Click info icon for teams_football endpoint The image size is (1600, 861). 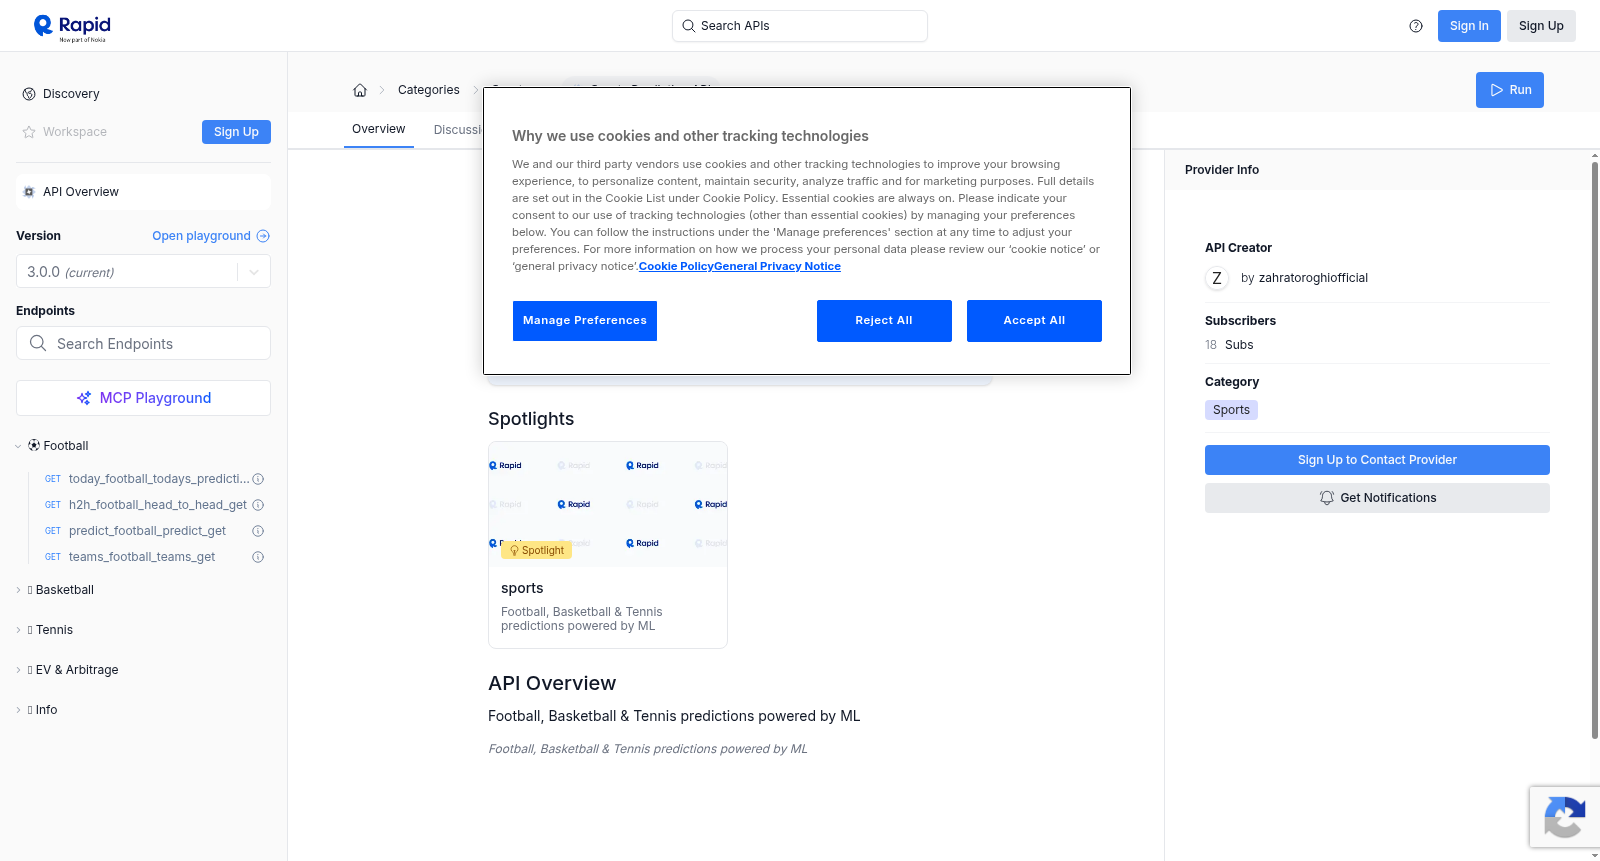pyautogui.click(x=258, y=557)
